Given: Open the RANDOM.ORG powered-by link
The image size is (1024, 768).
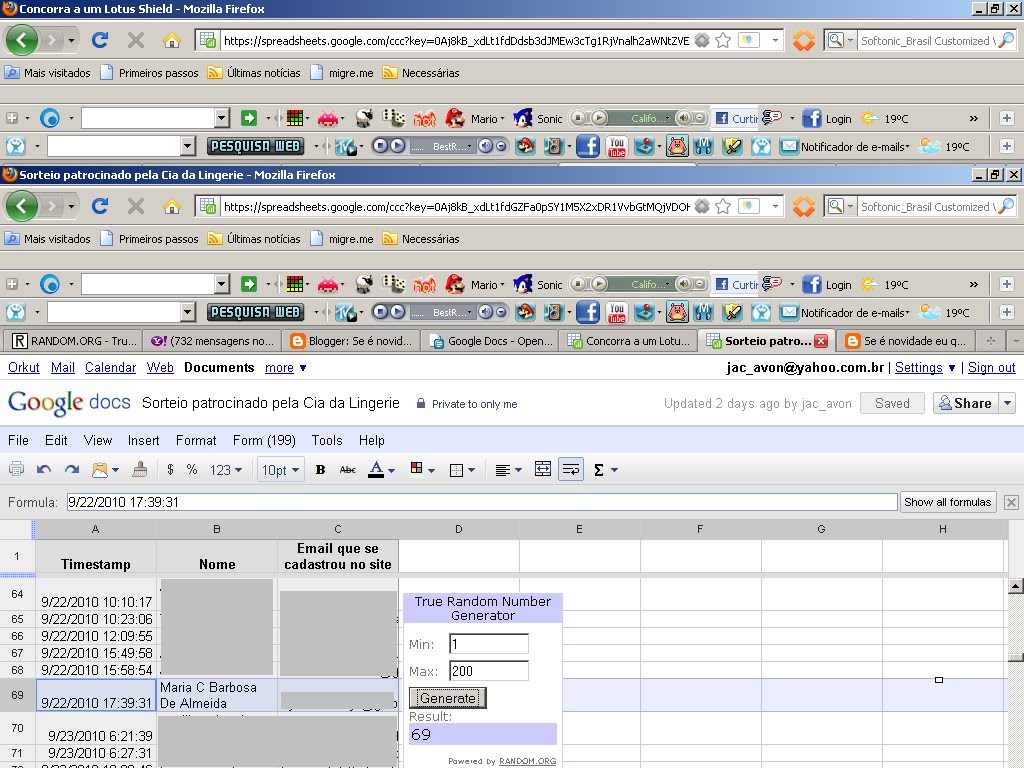Looking at the screenshot, I should [x=527, y=761].
